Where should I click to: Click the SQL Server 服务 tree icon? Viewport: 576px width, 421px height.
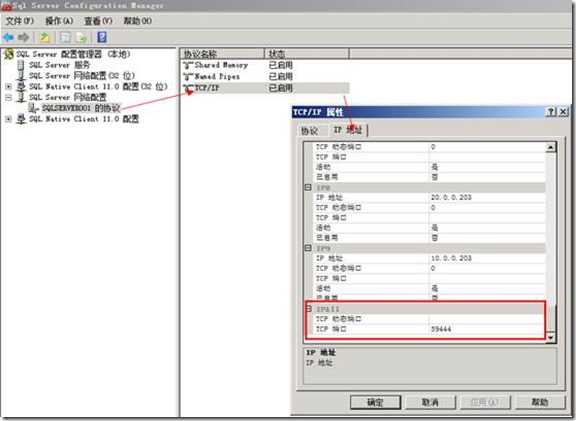tap(21, 65)
